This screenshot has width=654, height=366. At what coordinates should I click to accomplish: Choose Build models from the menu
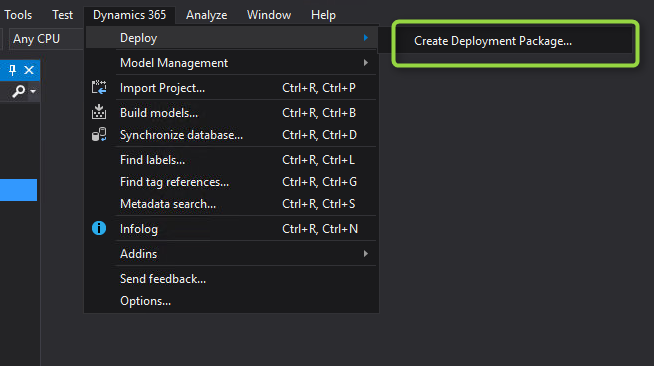[x=231, y=113]
